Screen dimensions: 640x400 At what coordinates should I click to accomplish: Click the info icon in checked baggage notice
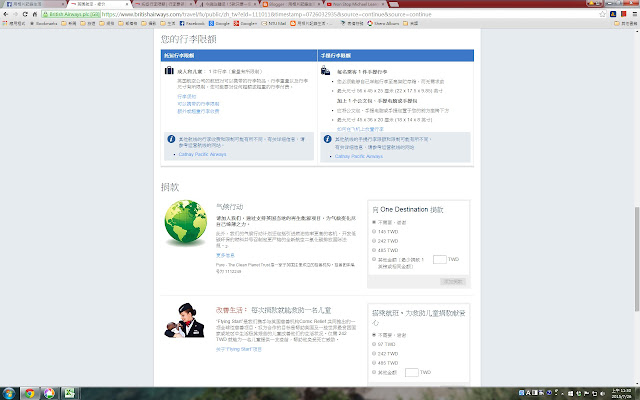pyautogui.click(x=171, y=139)
